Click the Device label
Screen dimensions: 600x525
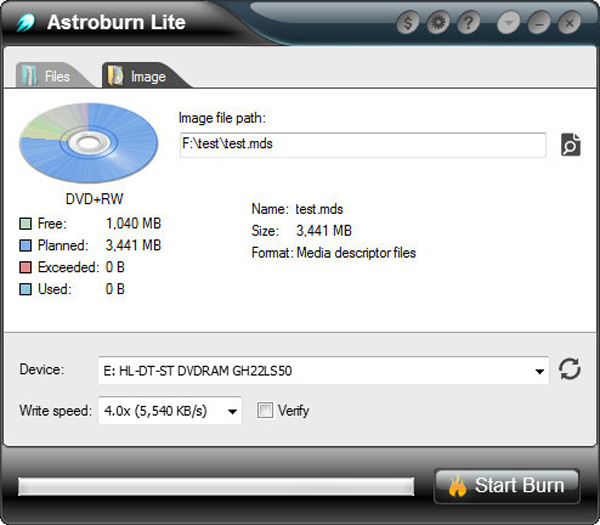(x=42, y=370)
